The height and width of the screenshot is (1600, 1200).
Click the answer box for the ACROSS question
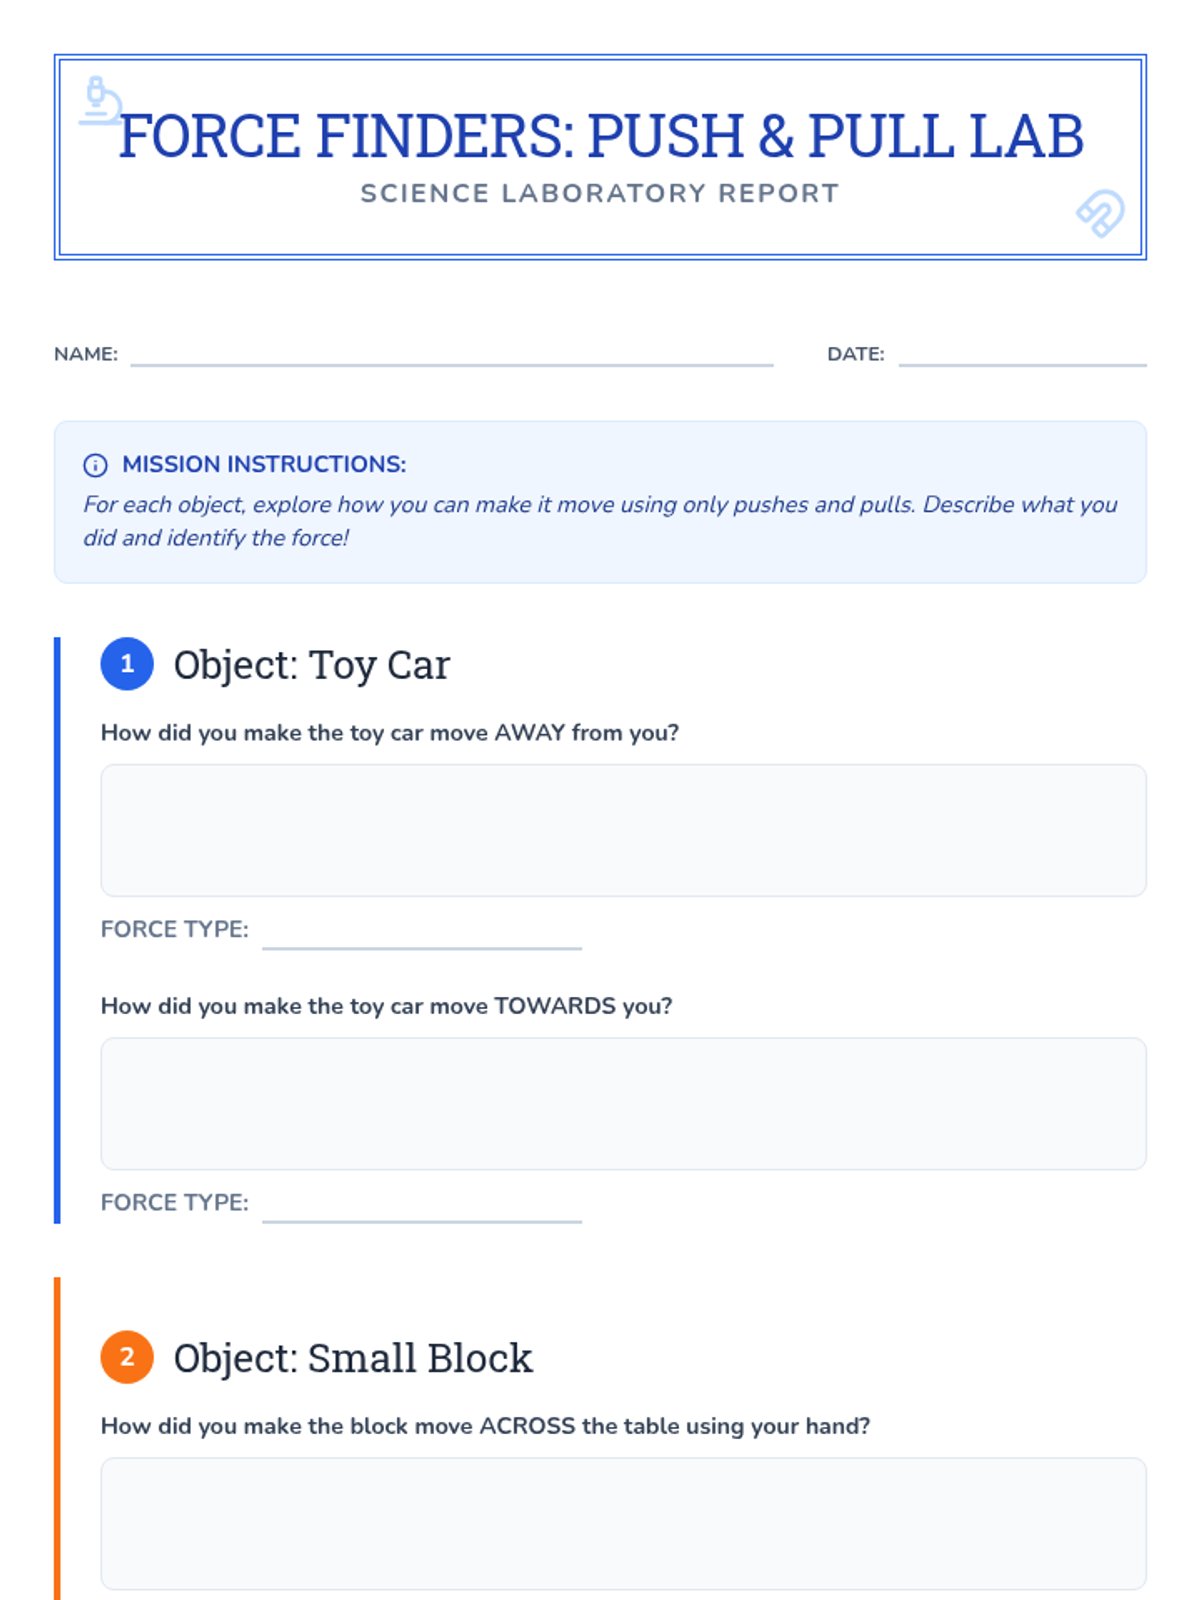pyautogui.click(x=623, y=1523)
